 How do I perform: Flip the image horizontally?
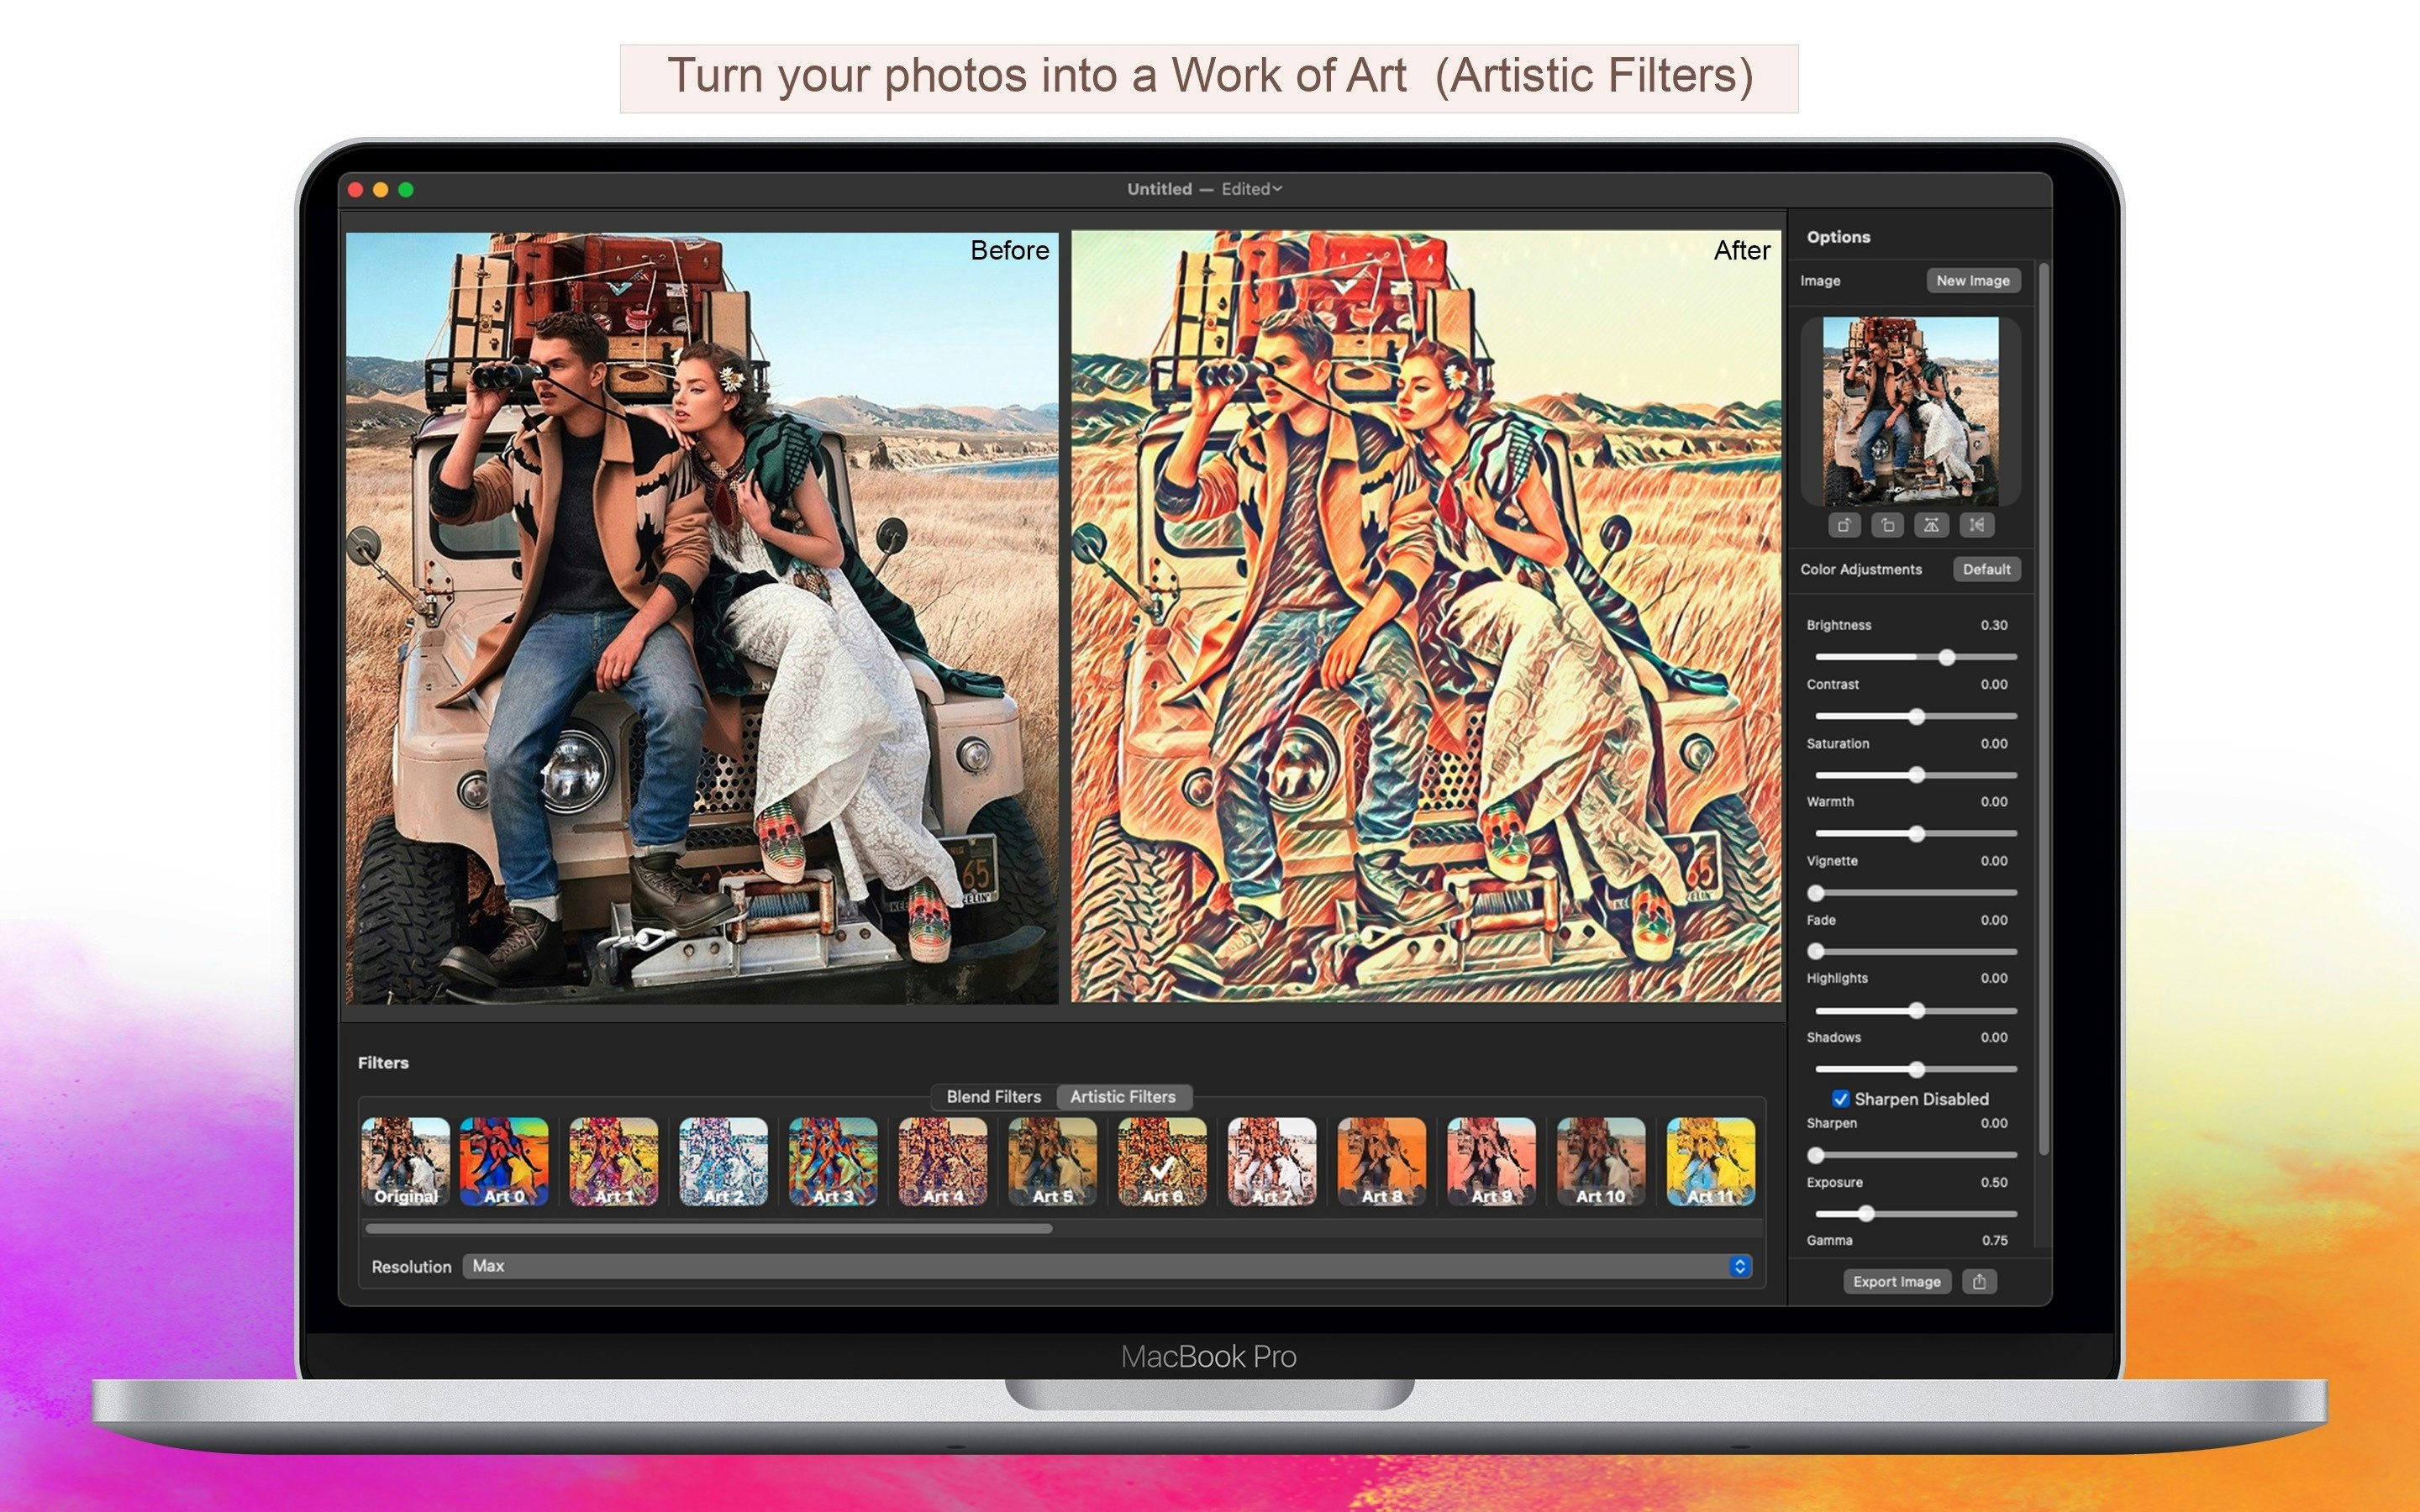pyautogui.click(x=1932, y=526)
